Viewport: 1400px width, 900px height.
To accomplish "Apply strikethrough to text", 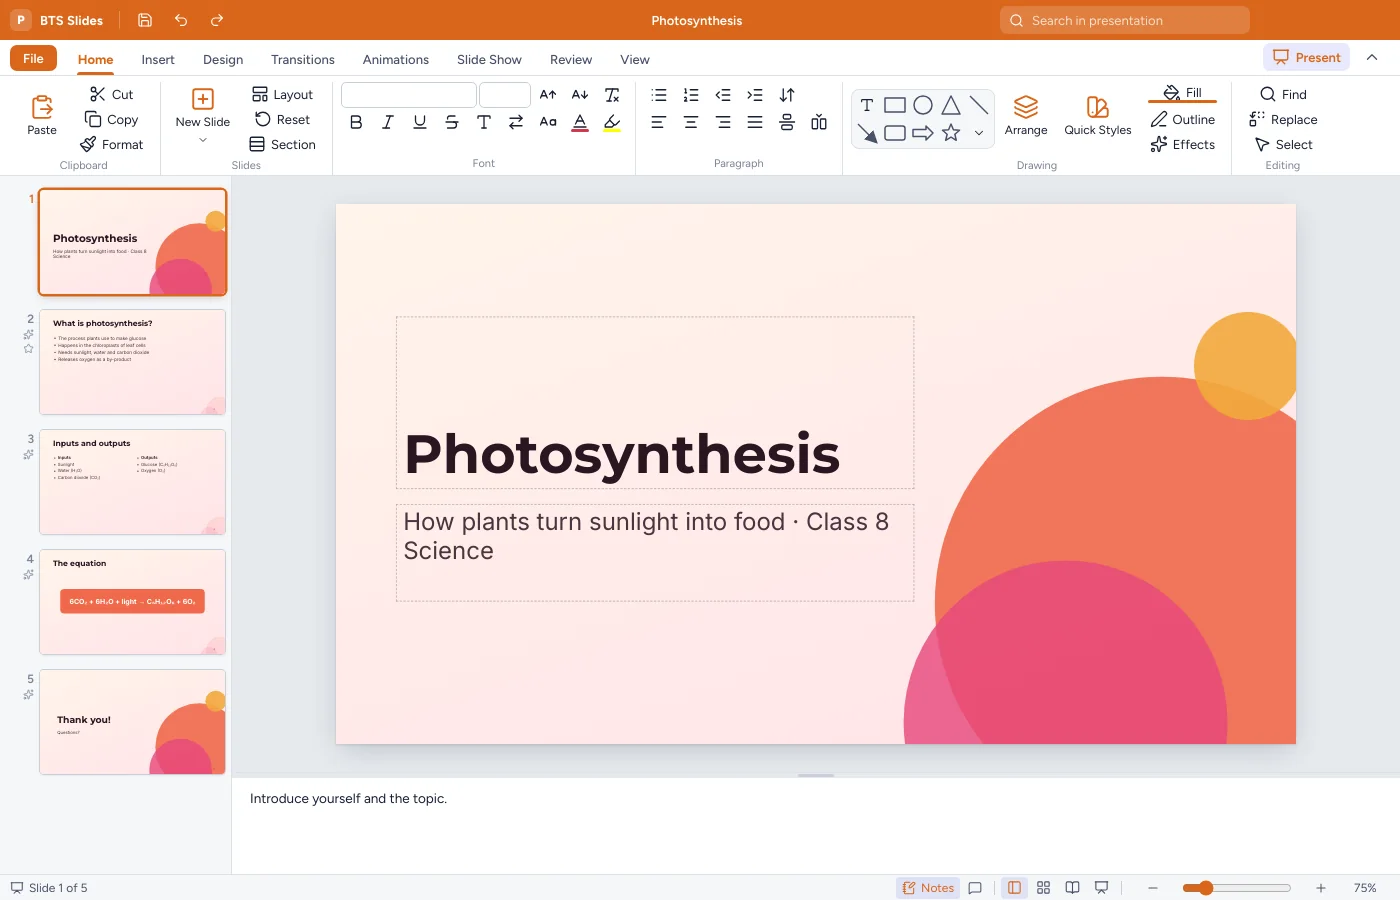I will (452, 122).
